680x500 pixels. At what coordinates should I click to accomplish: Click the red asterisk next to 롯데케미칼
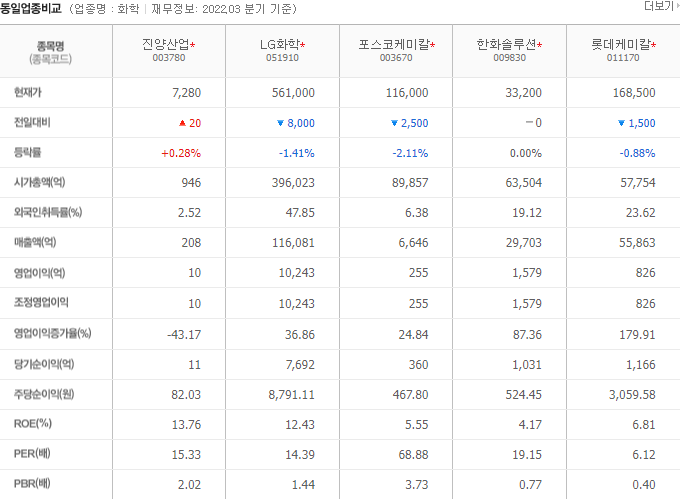654,45
